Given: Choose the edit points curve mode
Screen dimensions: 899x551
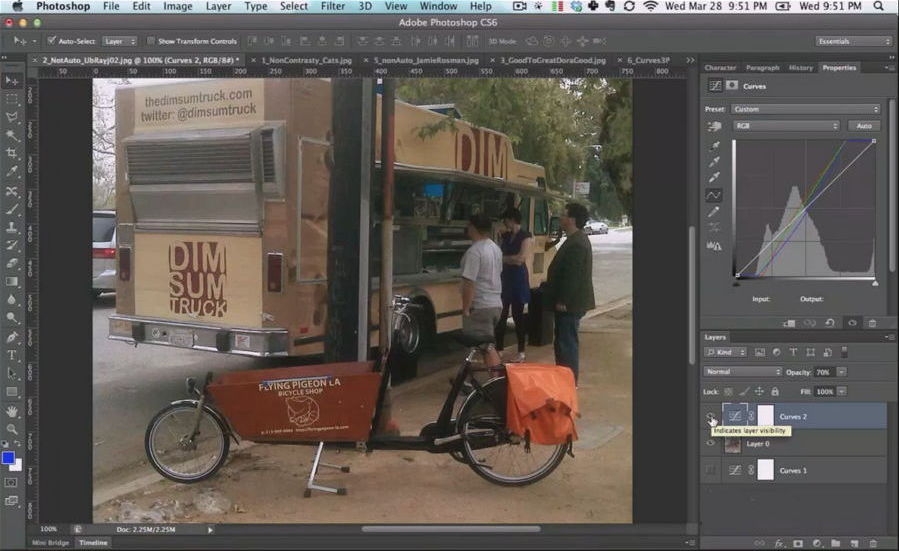Looking at the screenshot, I should 714,195.
